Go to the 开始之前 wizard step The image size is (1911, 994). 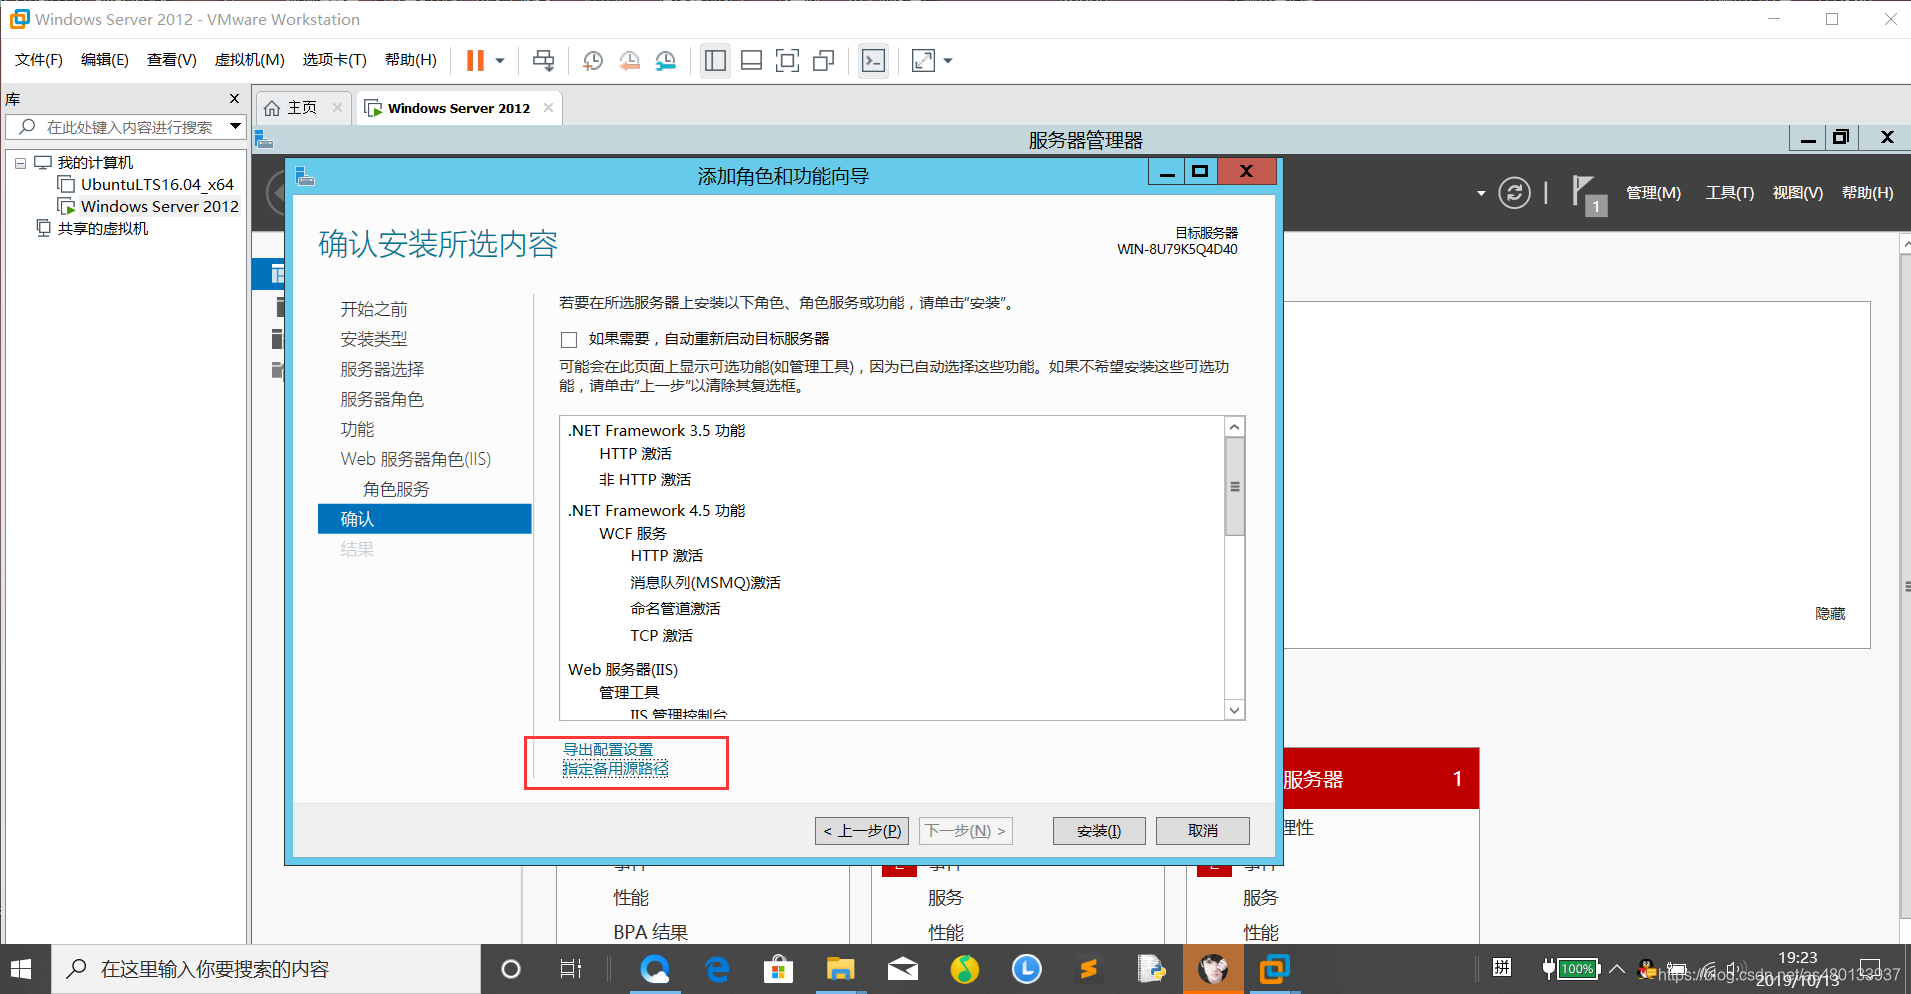pyautogui.click(x=374, y=310)
